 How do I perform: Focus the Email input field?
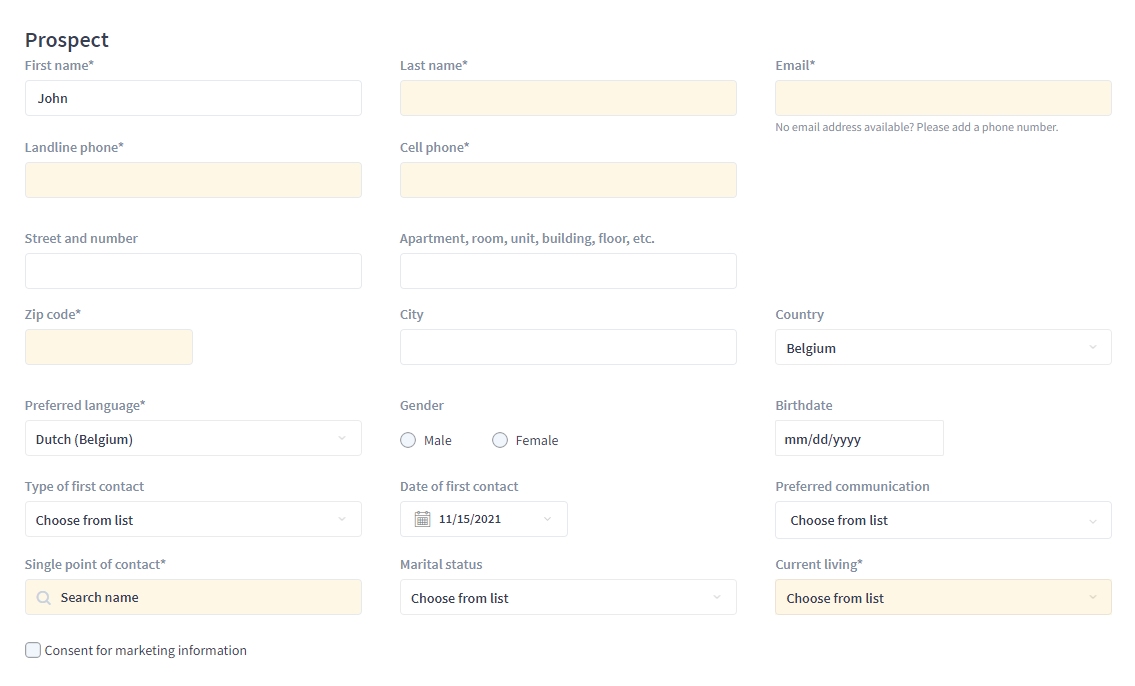943,98
